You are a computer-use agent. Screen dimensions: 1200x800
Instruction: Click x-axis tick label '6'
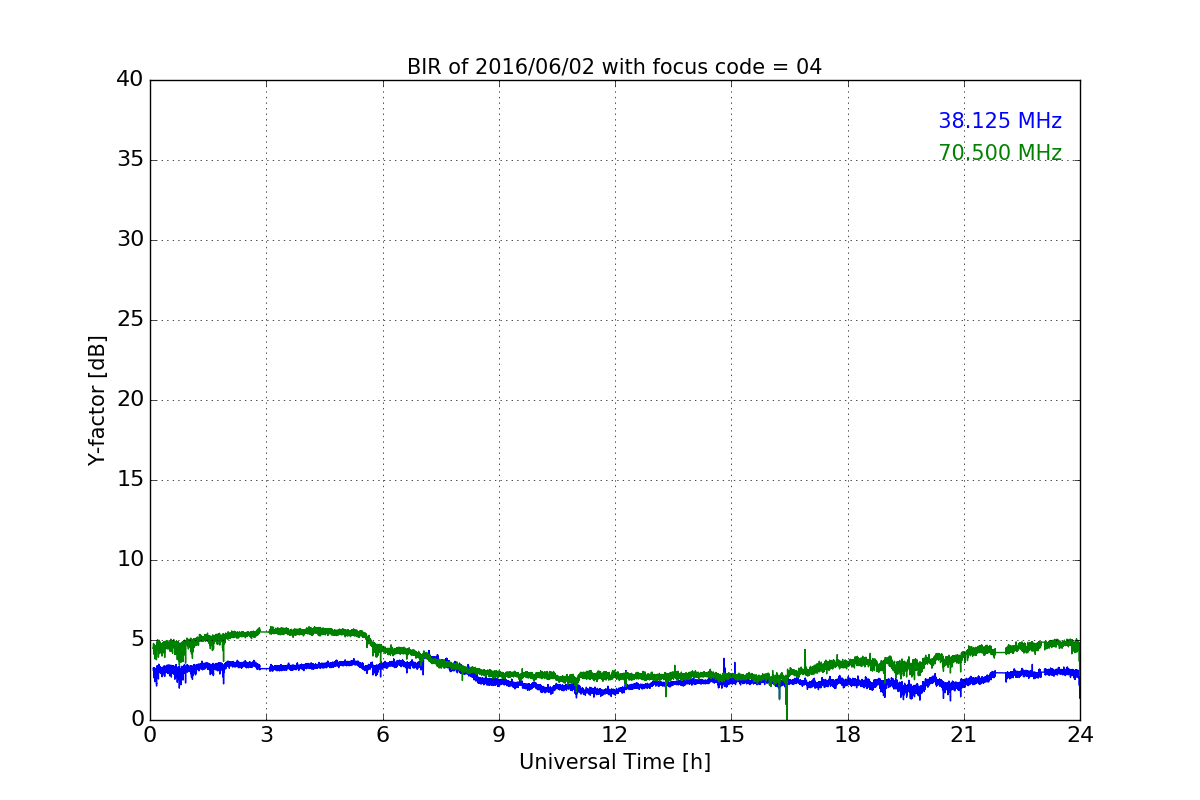382,735
